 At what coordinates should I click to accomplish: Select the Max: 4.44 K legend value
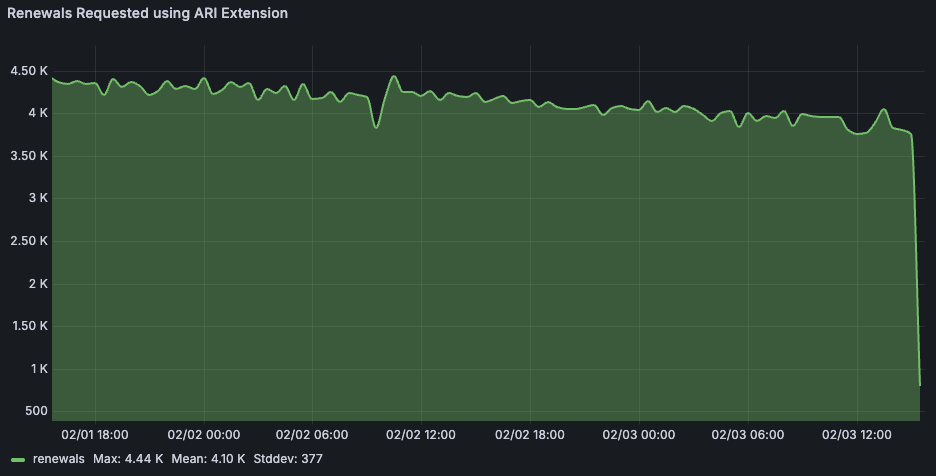[x=129, y=458]
